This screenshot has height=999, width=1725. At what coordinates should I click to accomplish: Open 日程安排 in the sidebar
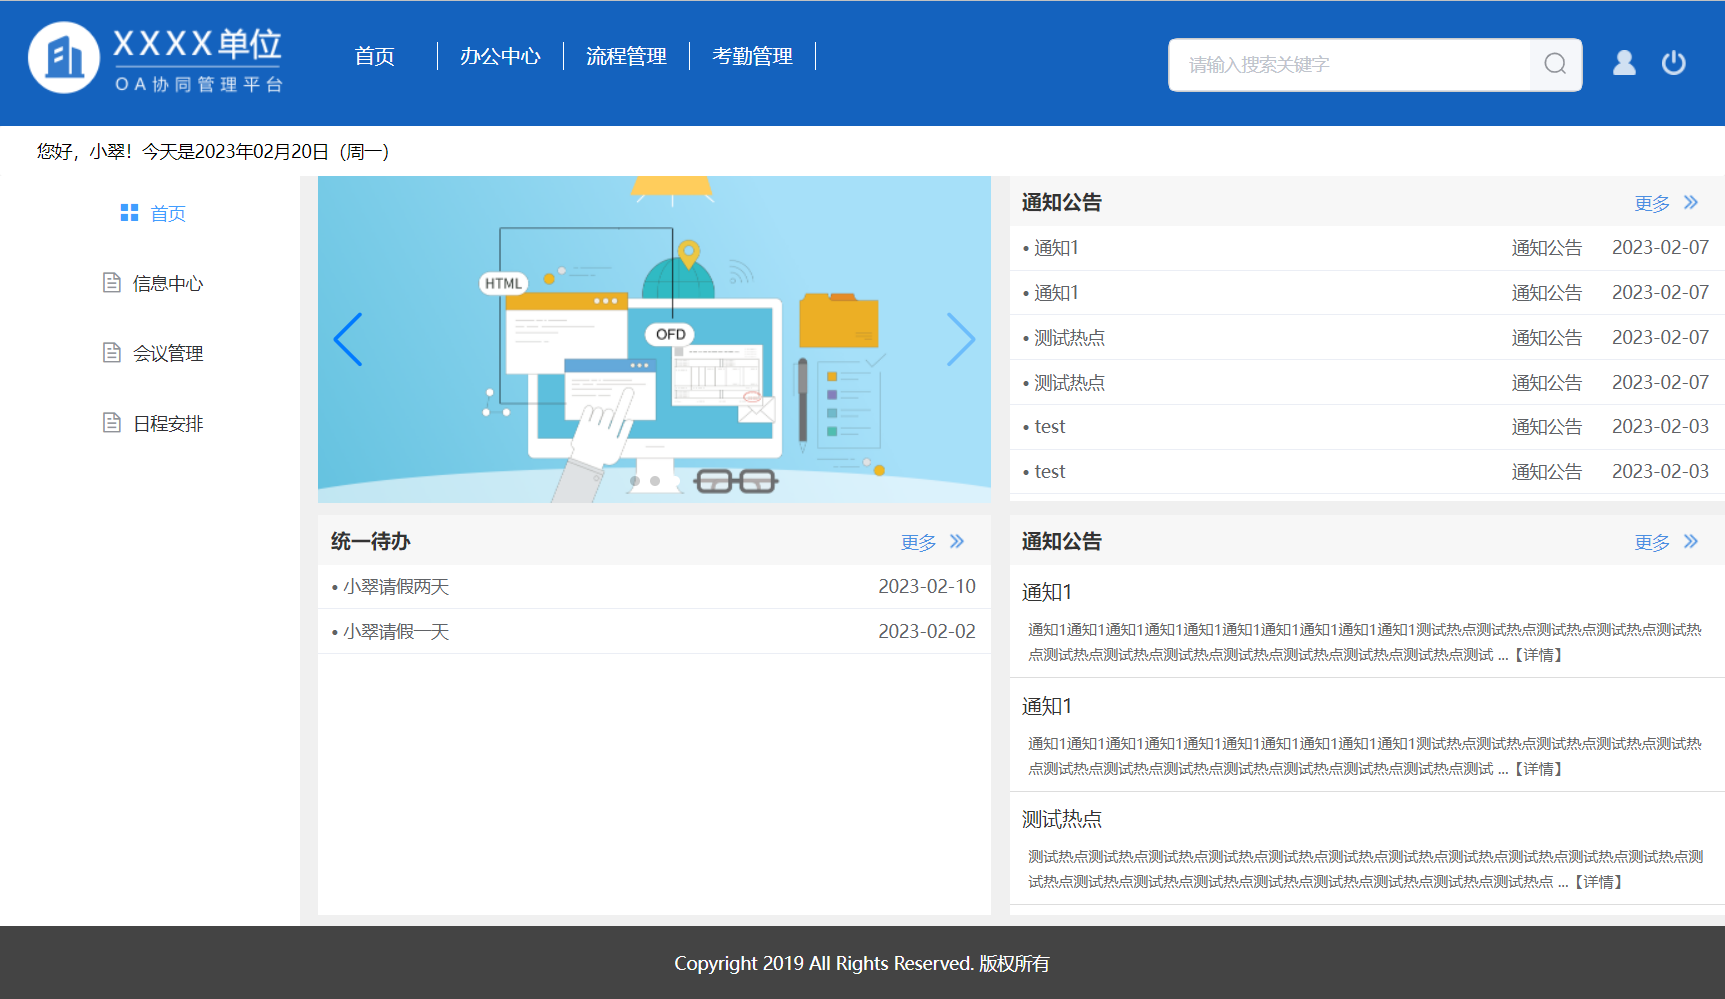click(167, 424)
